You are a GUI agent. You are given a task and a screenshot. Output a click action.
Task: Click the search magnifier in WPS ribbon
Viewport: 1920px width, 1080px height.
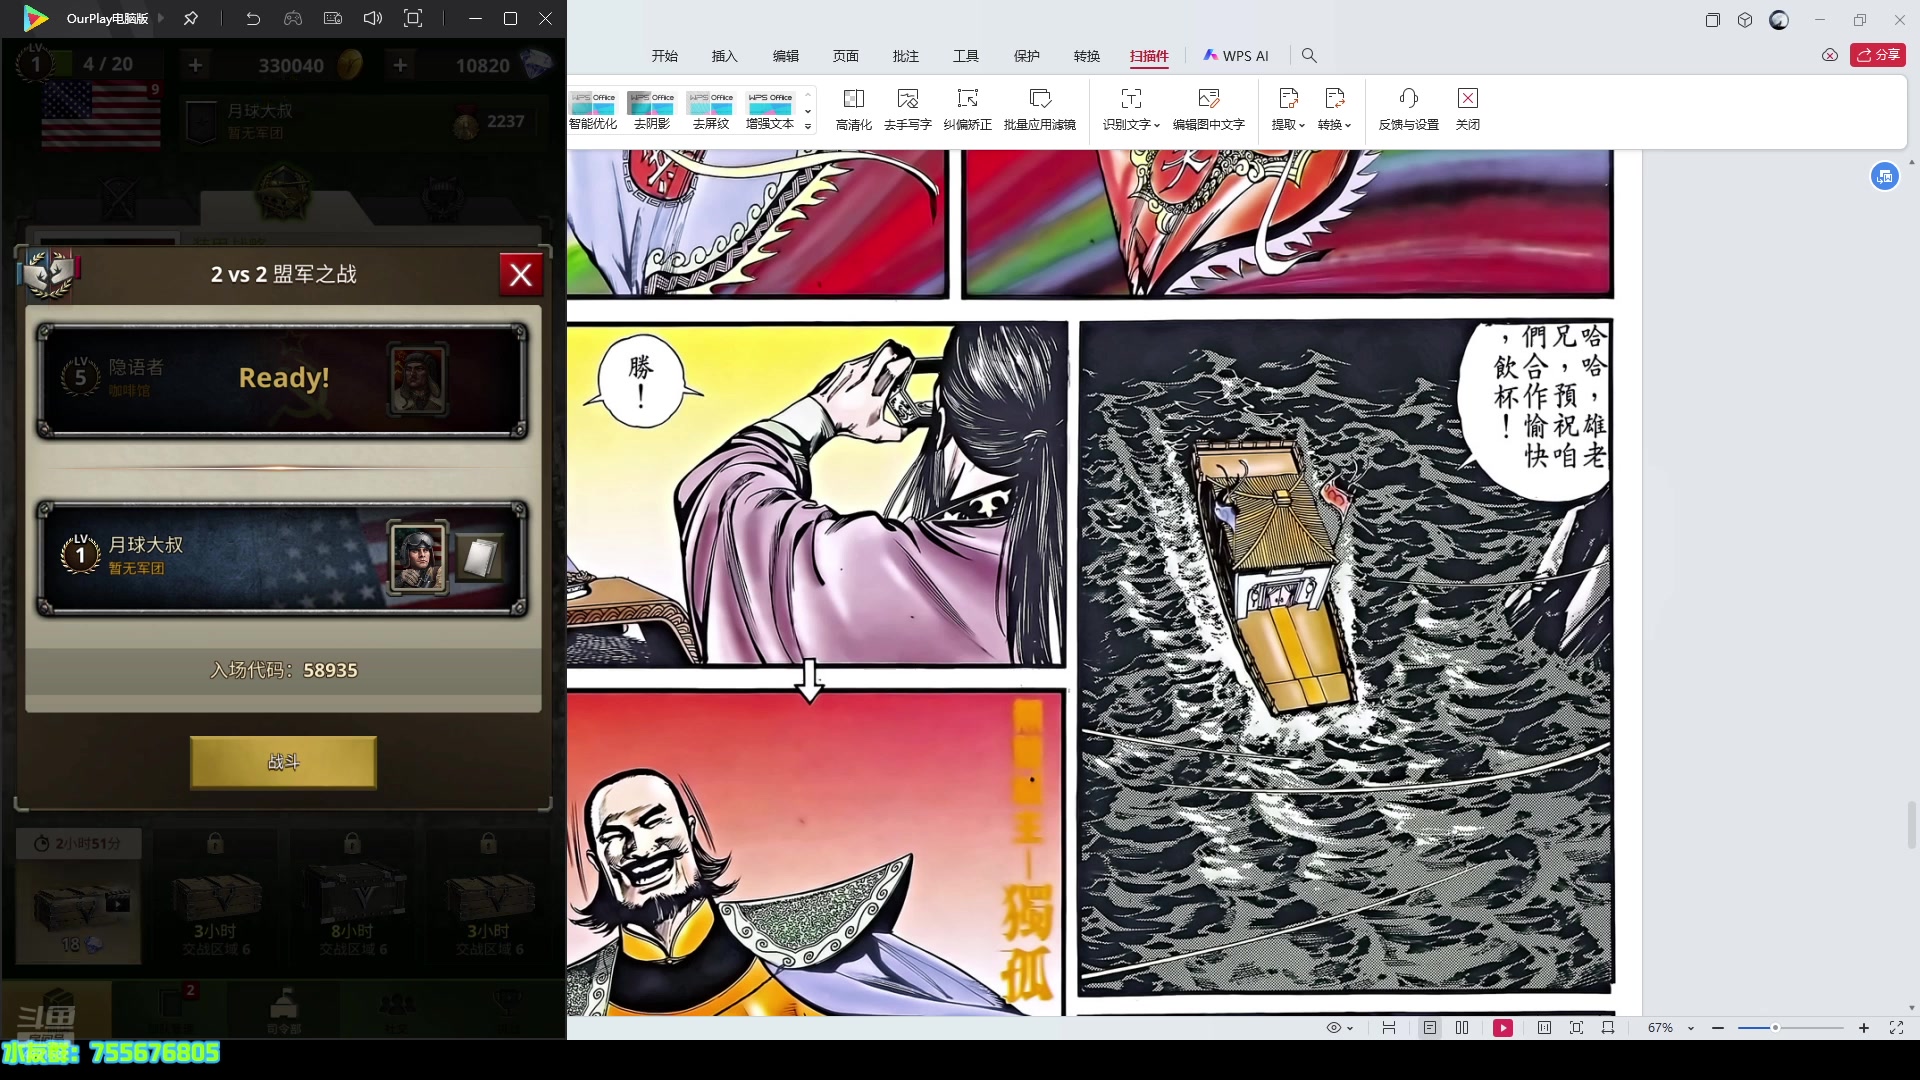pos(1309,56)
